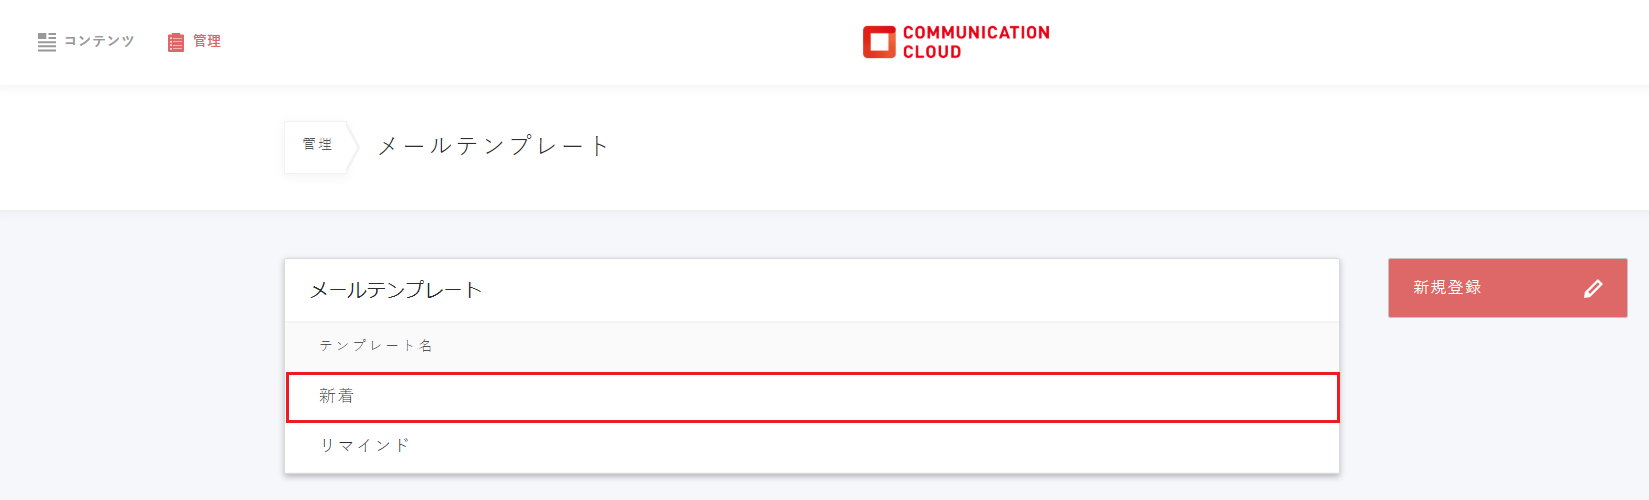Click the CLOUD word in the logo

coord(932,52)
